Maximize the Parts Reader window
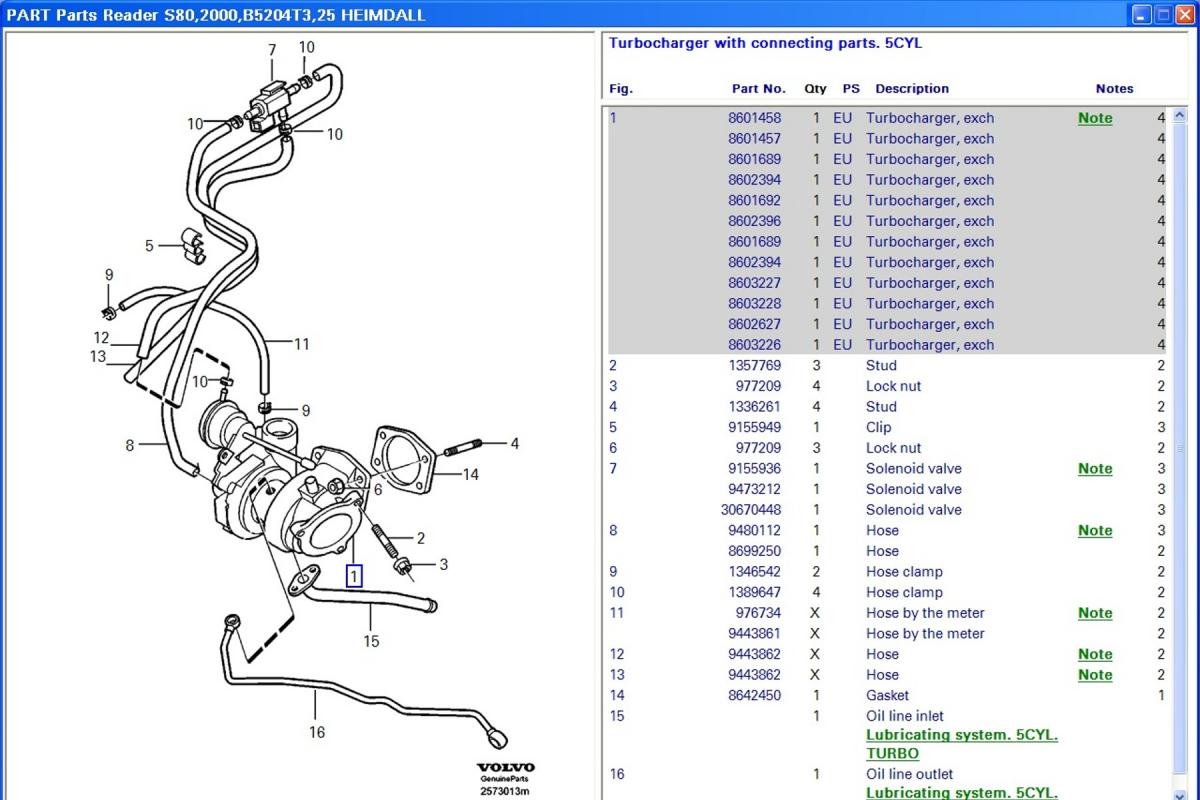The width and height of the screenshot is (1200, 800). pos(1164,14)
